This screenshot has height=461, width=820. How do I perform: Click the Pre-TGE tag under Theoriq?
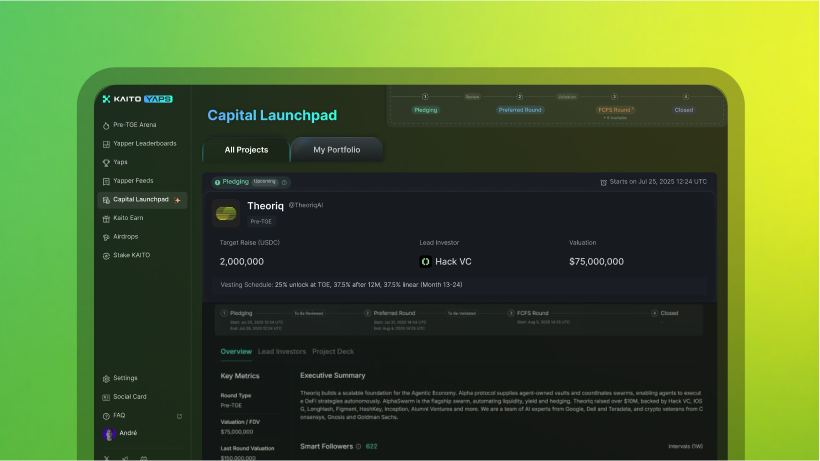tap(261, 222)
